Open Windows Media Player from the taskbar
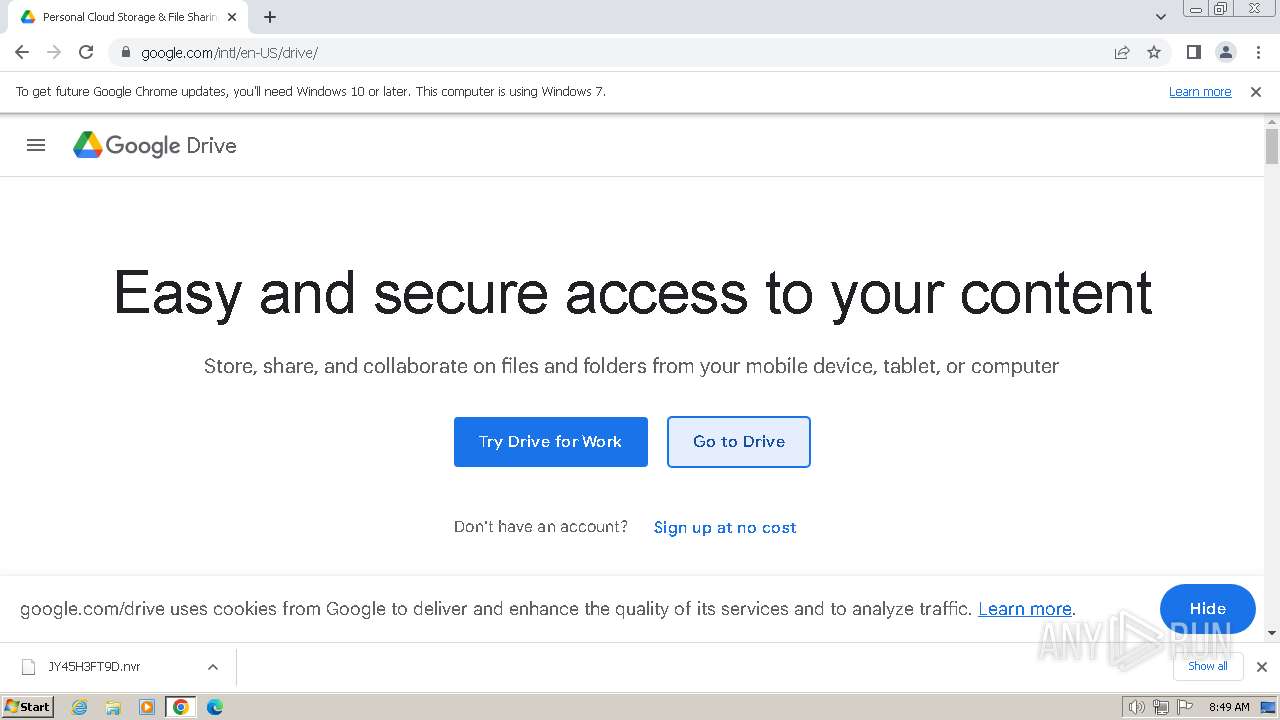The height and width of the screenshot is (720, 1280). [147, 707]
